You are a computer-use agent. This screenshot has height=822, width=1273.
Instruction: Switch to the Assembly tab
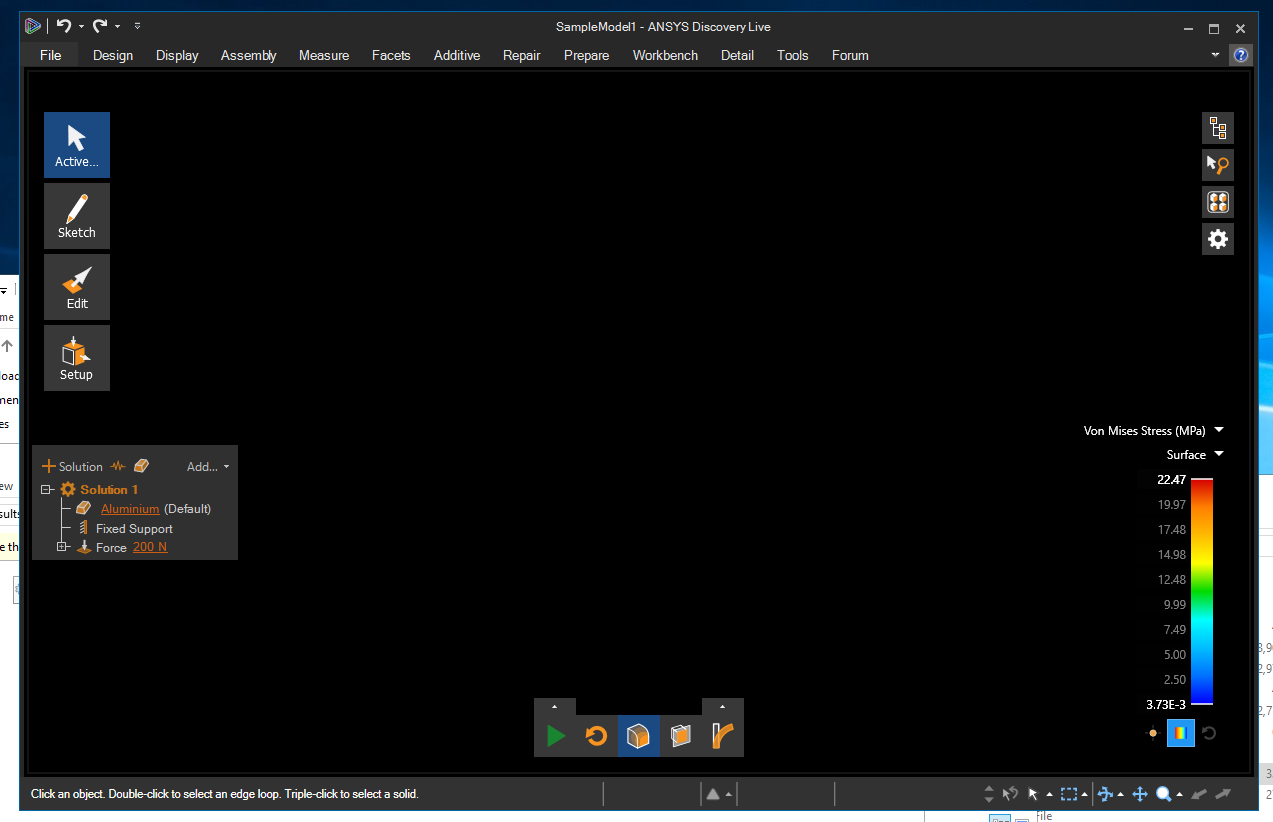(249, 55)
